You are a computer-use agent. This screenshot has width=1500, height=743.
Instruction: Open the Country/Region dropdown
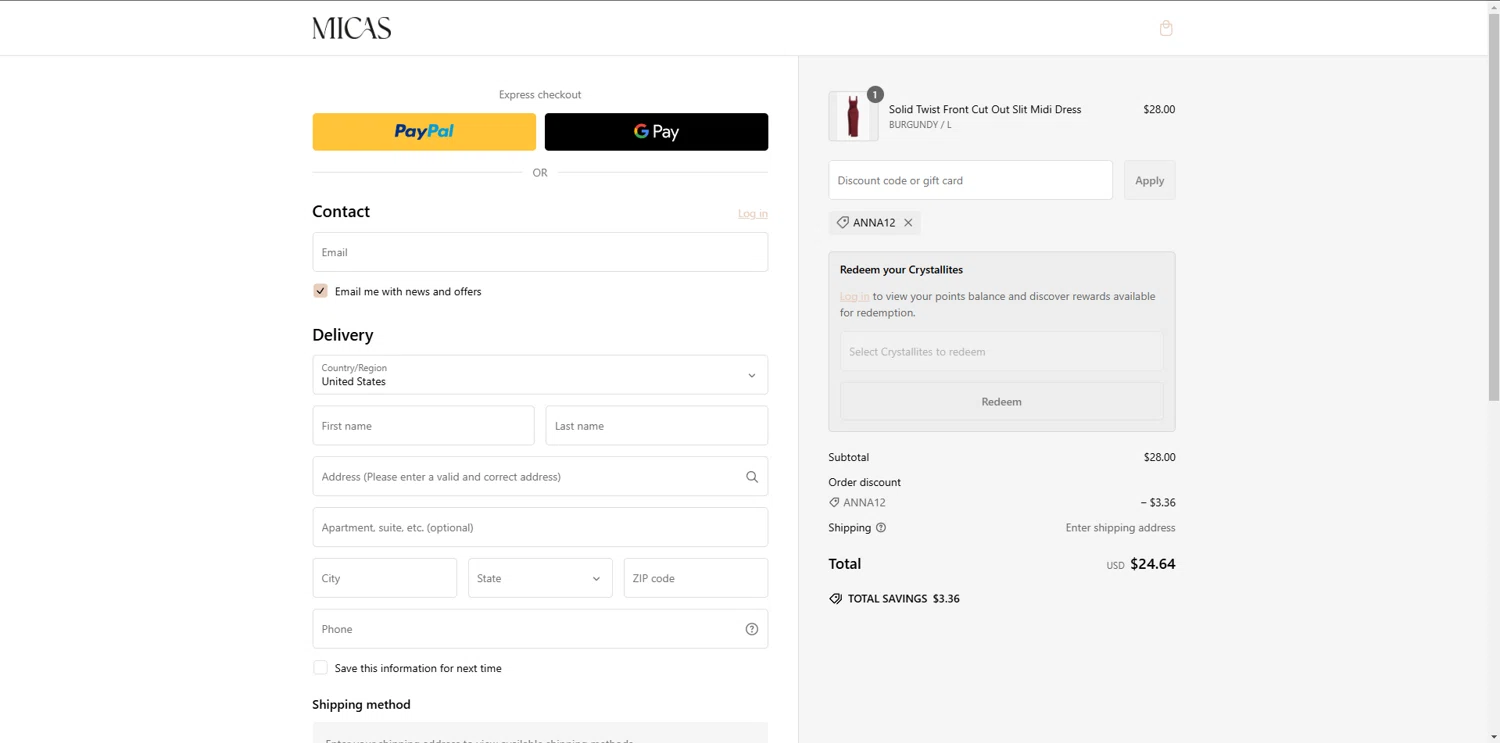pyautogui.click(x=540, y=375)
